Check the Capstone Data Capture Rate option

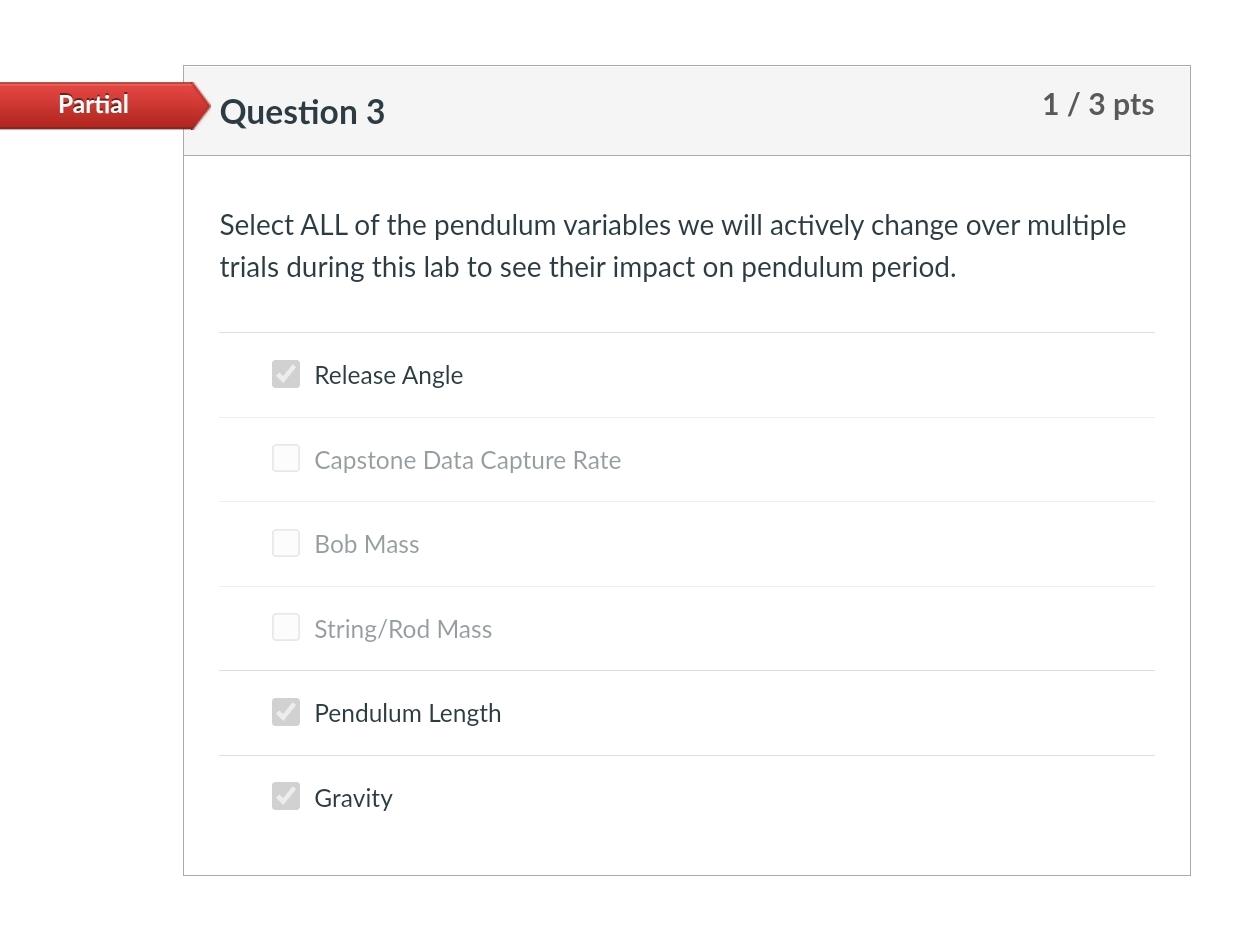pyautogui.click(x=285, y=459)
